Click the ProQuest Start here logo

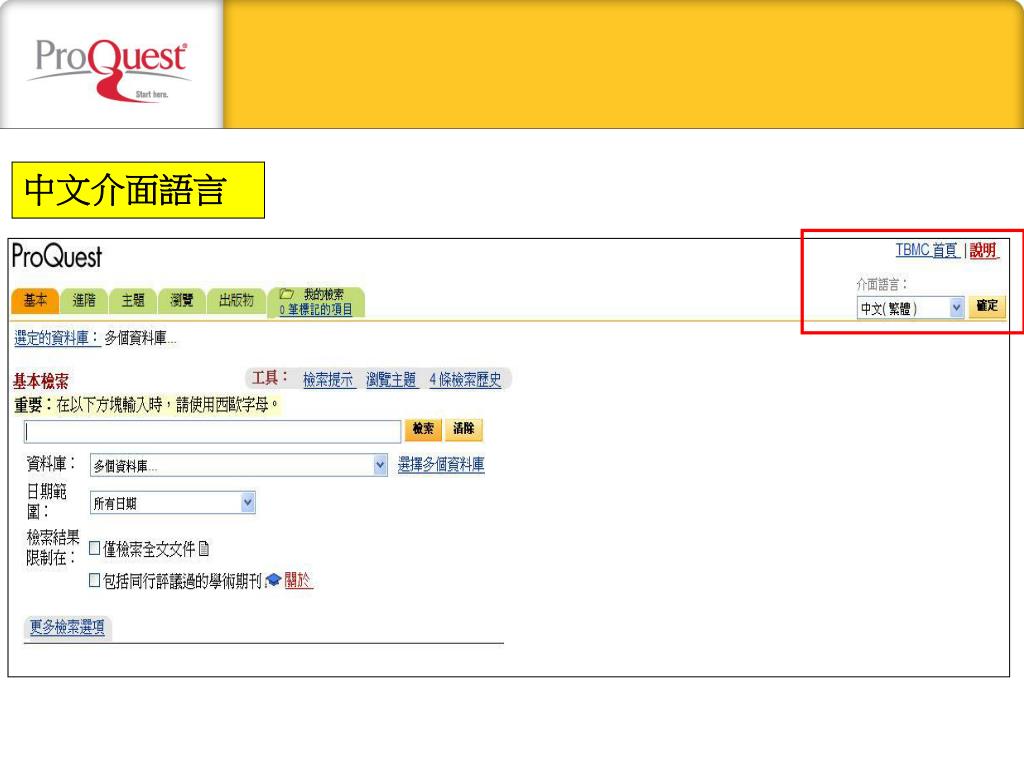pyautogui.click(x=110, y=69)
